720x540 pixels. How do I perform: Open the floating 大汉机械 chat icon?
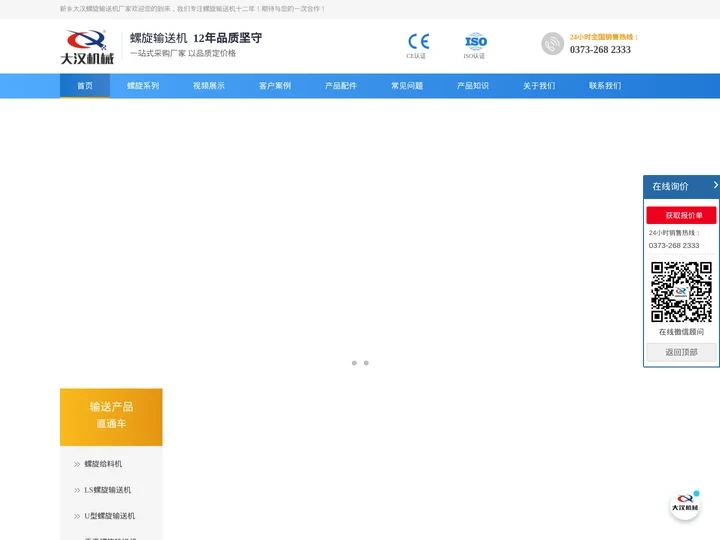coord(684,506)
